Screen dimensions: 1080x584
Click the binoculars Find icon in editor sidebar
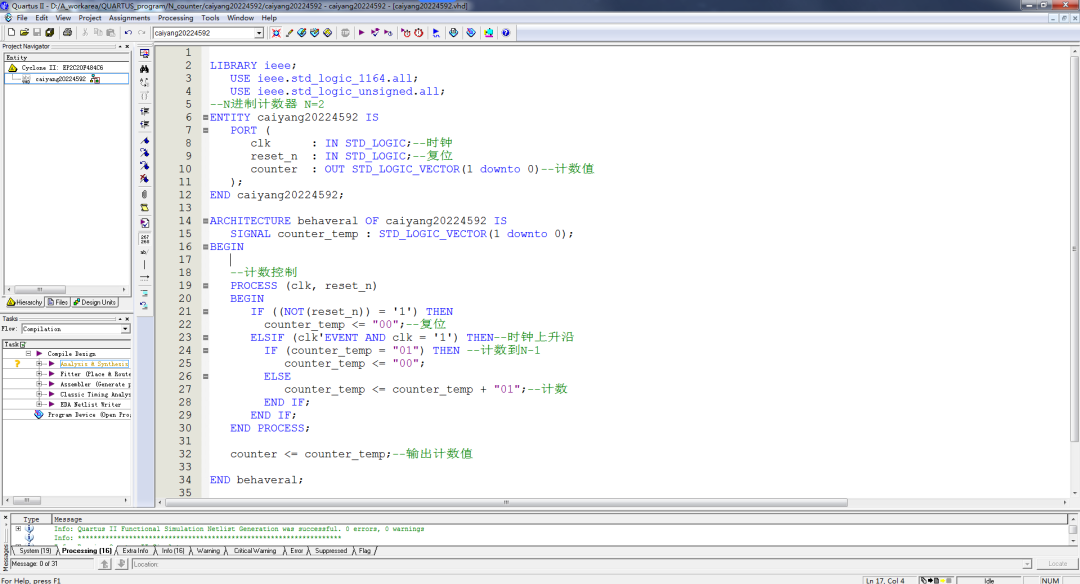(x=145, y=68)
